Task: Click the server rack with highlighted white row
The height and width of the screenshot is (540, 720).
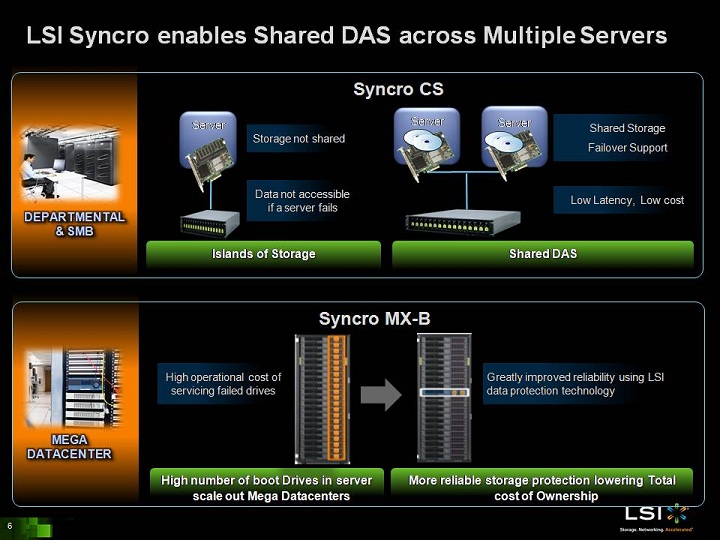Action: (x=444, y=398)
